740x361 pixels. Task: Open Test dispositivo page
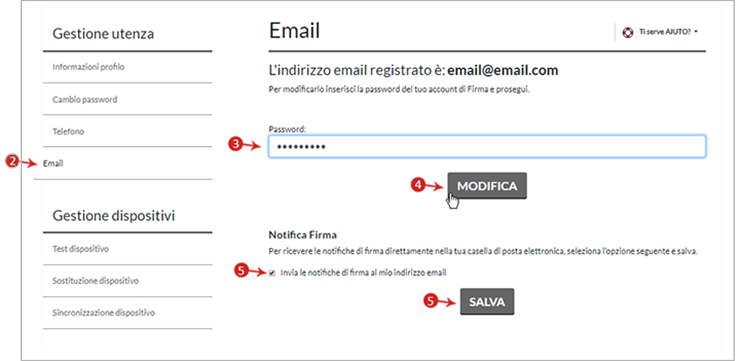tap(127, 249)
